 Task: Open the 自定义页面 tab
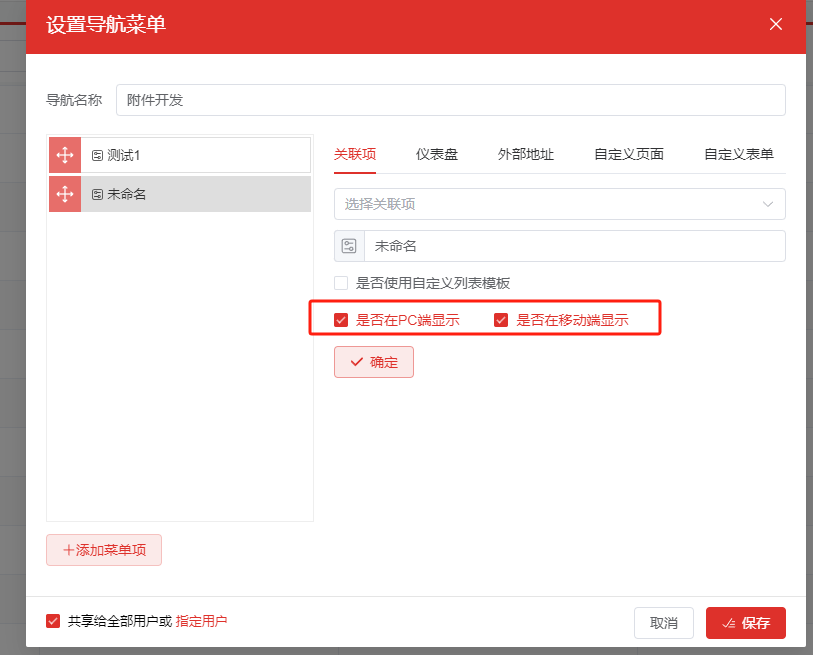click(629, 154)
